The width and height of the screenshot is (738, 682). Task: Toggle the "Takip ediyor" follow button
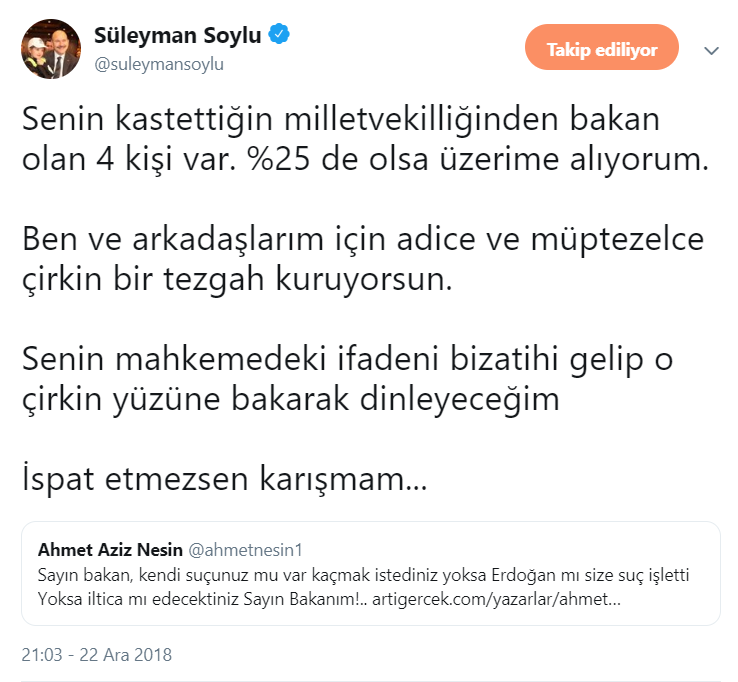601,49
